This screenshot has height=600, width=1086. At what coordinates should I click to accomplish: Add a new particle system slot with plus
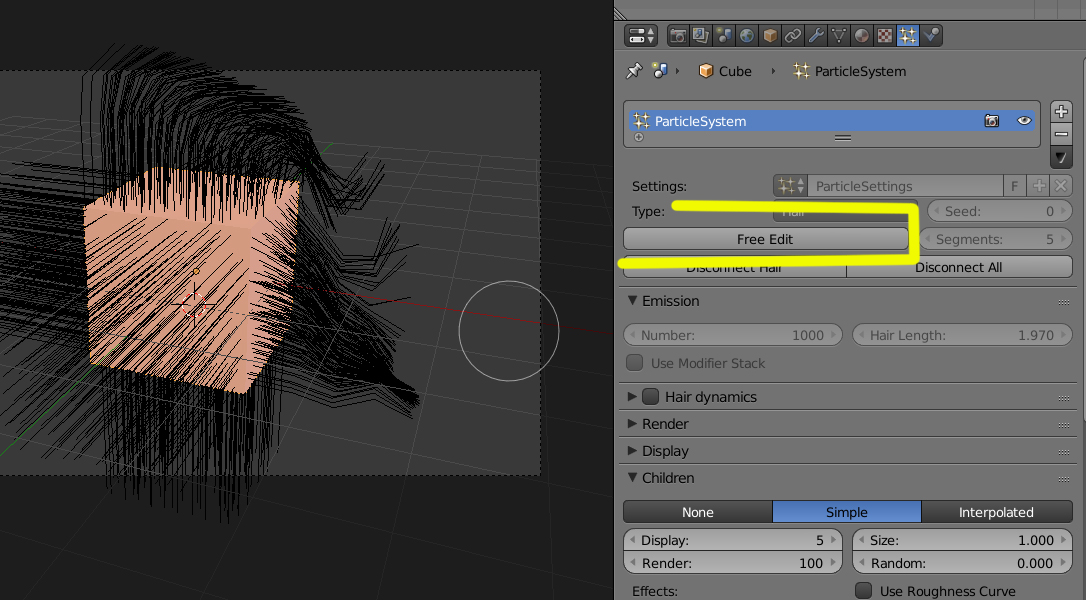tap(1061, 111)
